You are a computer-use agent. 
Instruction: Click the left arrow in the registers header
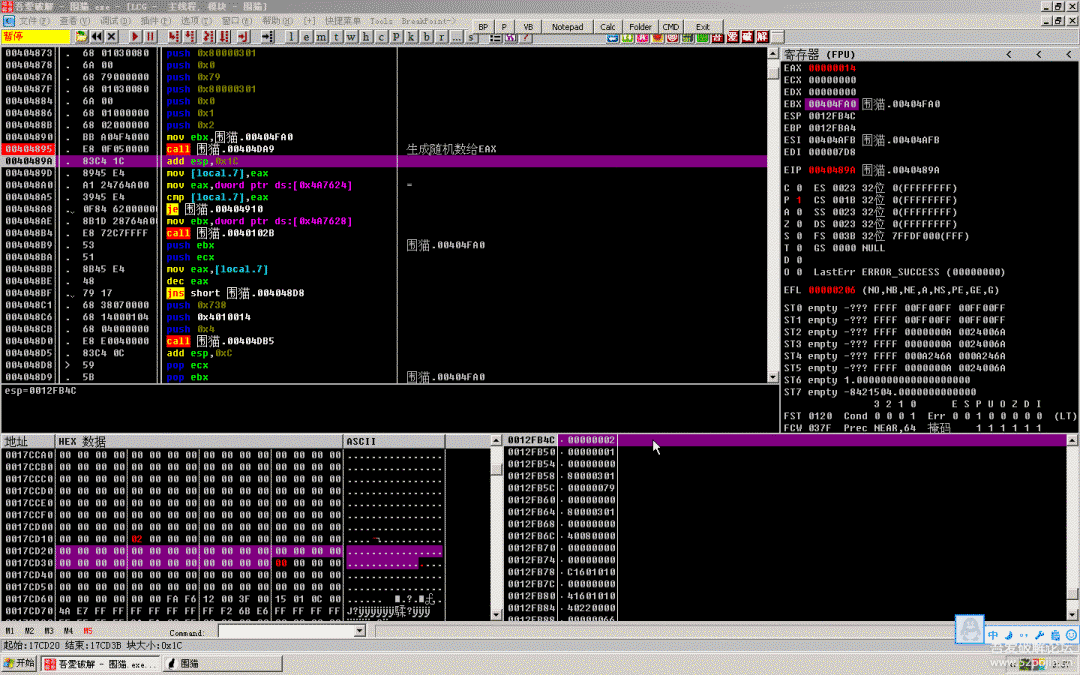pyautogui.click(x=1007, y=54)
